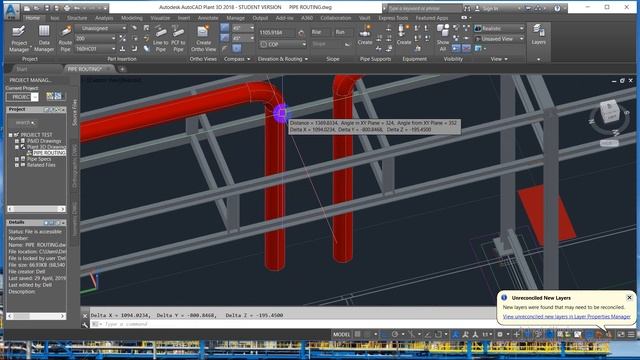
Task: Open the Project Manager tool
Action: pyautogui.click(x=19, y=38)
